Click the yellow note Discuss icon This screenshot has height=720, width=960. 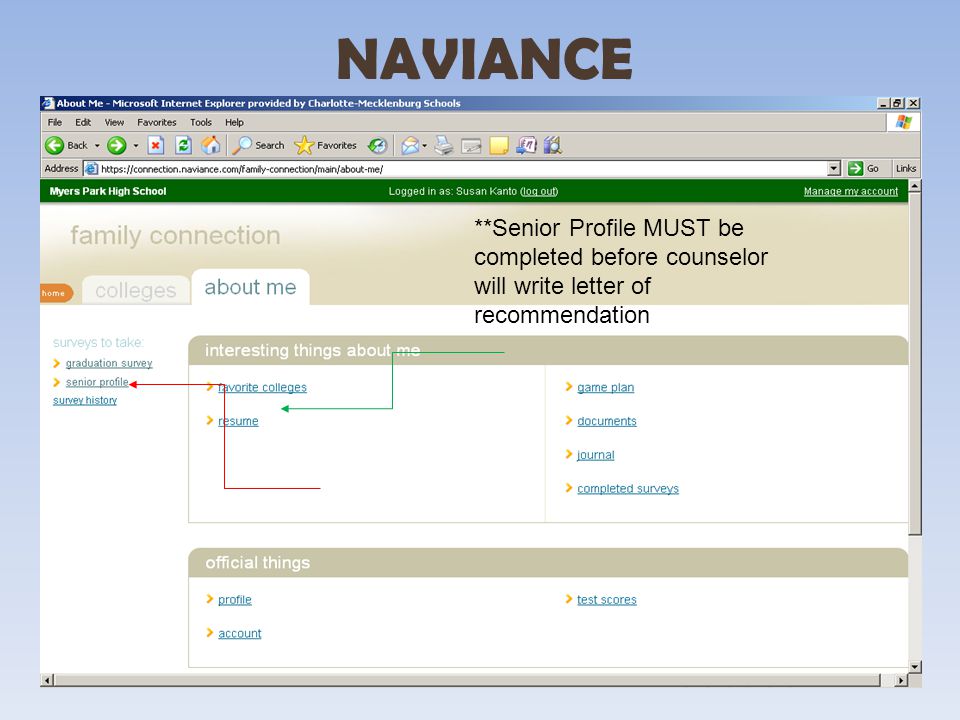(x=498, y=146)
